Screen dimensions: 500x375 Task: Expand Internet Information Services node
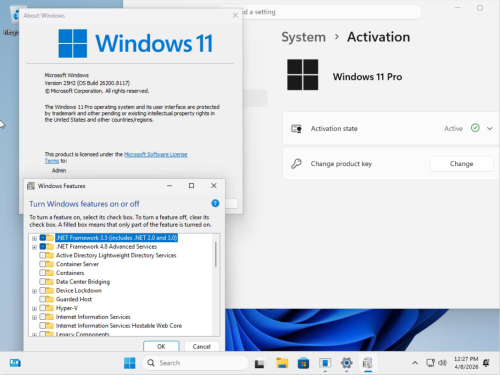pyautogui.click(x=34, y=318)
